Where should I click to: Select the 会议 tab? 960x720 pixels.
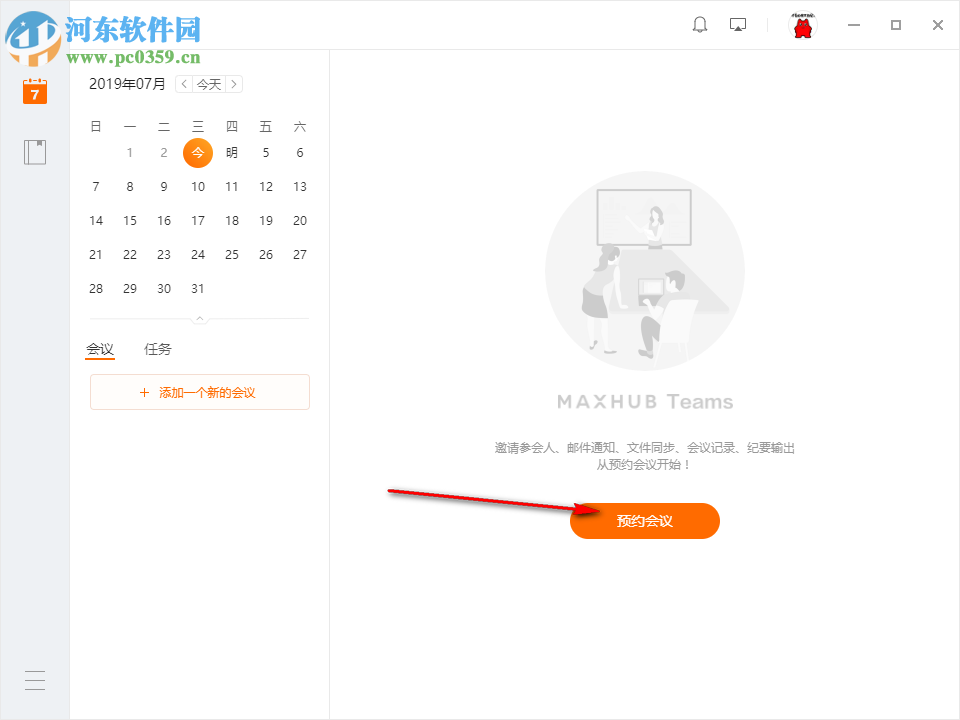[101, 349]
